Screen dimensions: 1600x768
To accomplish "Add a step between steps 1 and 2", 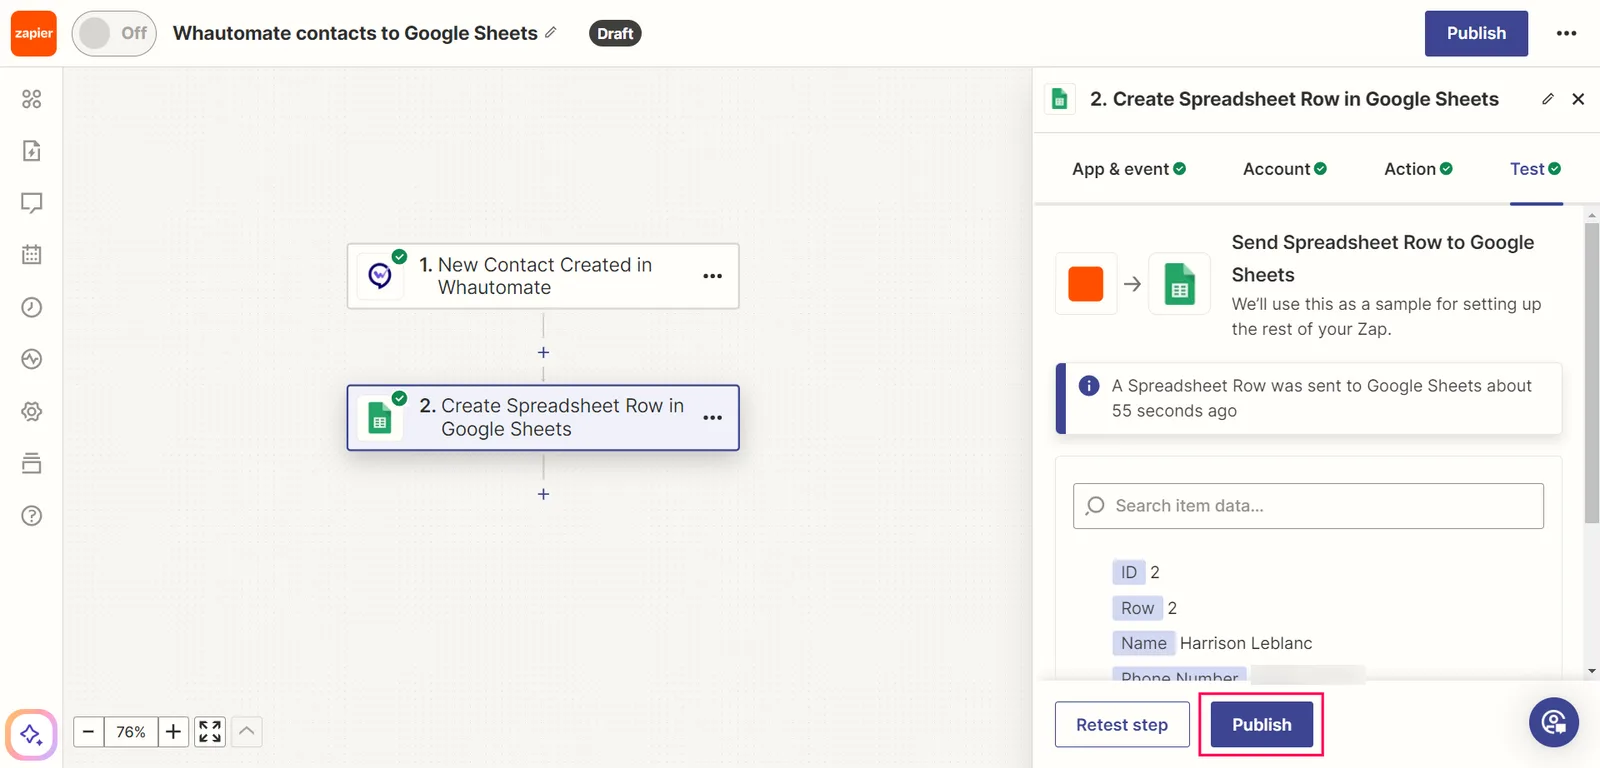I will (x=543, y=352).
